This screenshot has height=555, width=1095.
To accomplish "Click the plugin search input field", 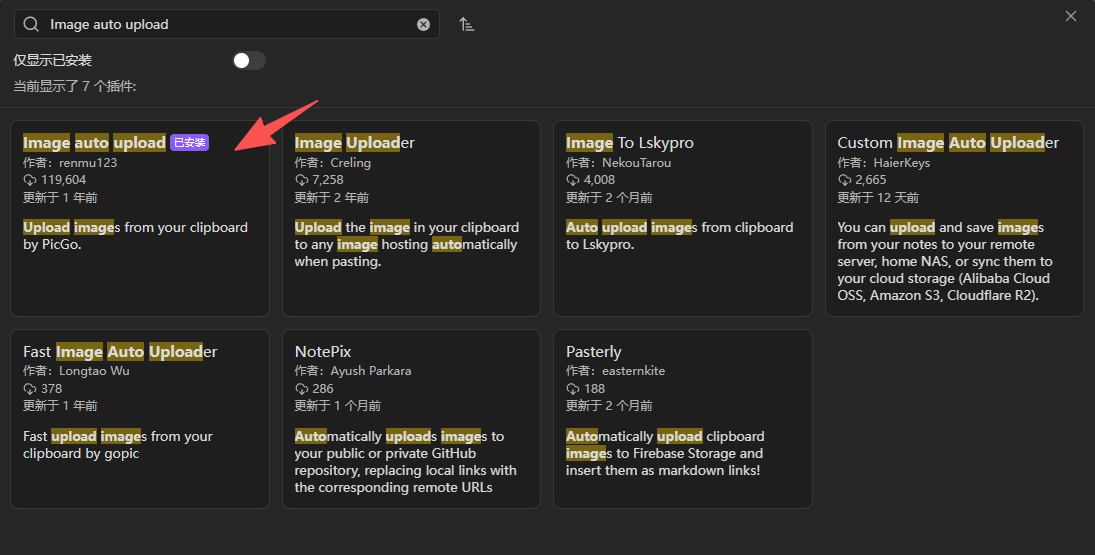I will click(x=230, y=24).
